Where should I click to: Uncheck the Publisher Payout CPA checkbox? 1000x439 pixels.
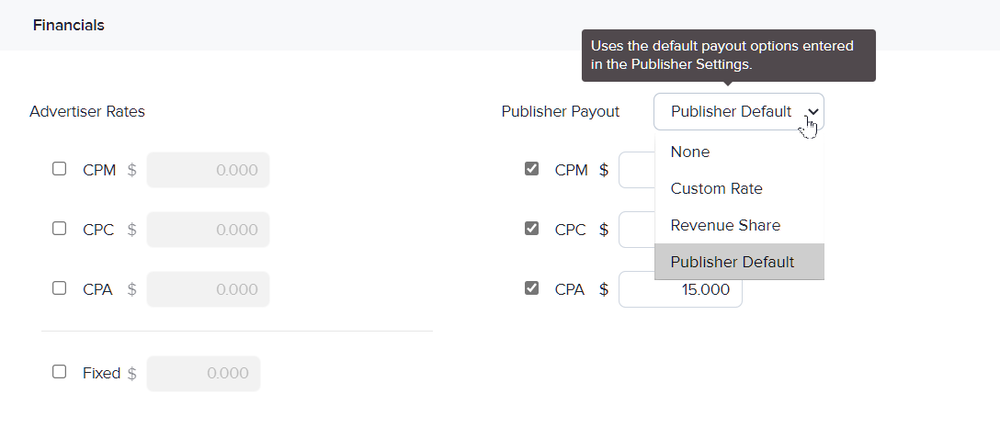click(531, 288)
